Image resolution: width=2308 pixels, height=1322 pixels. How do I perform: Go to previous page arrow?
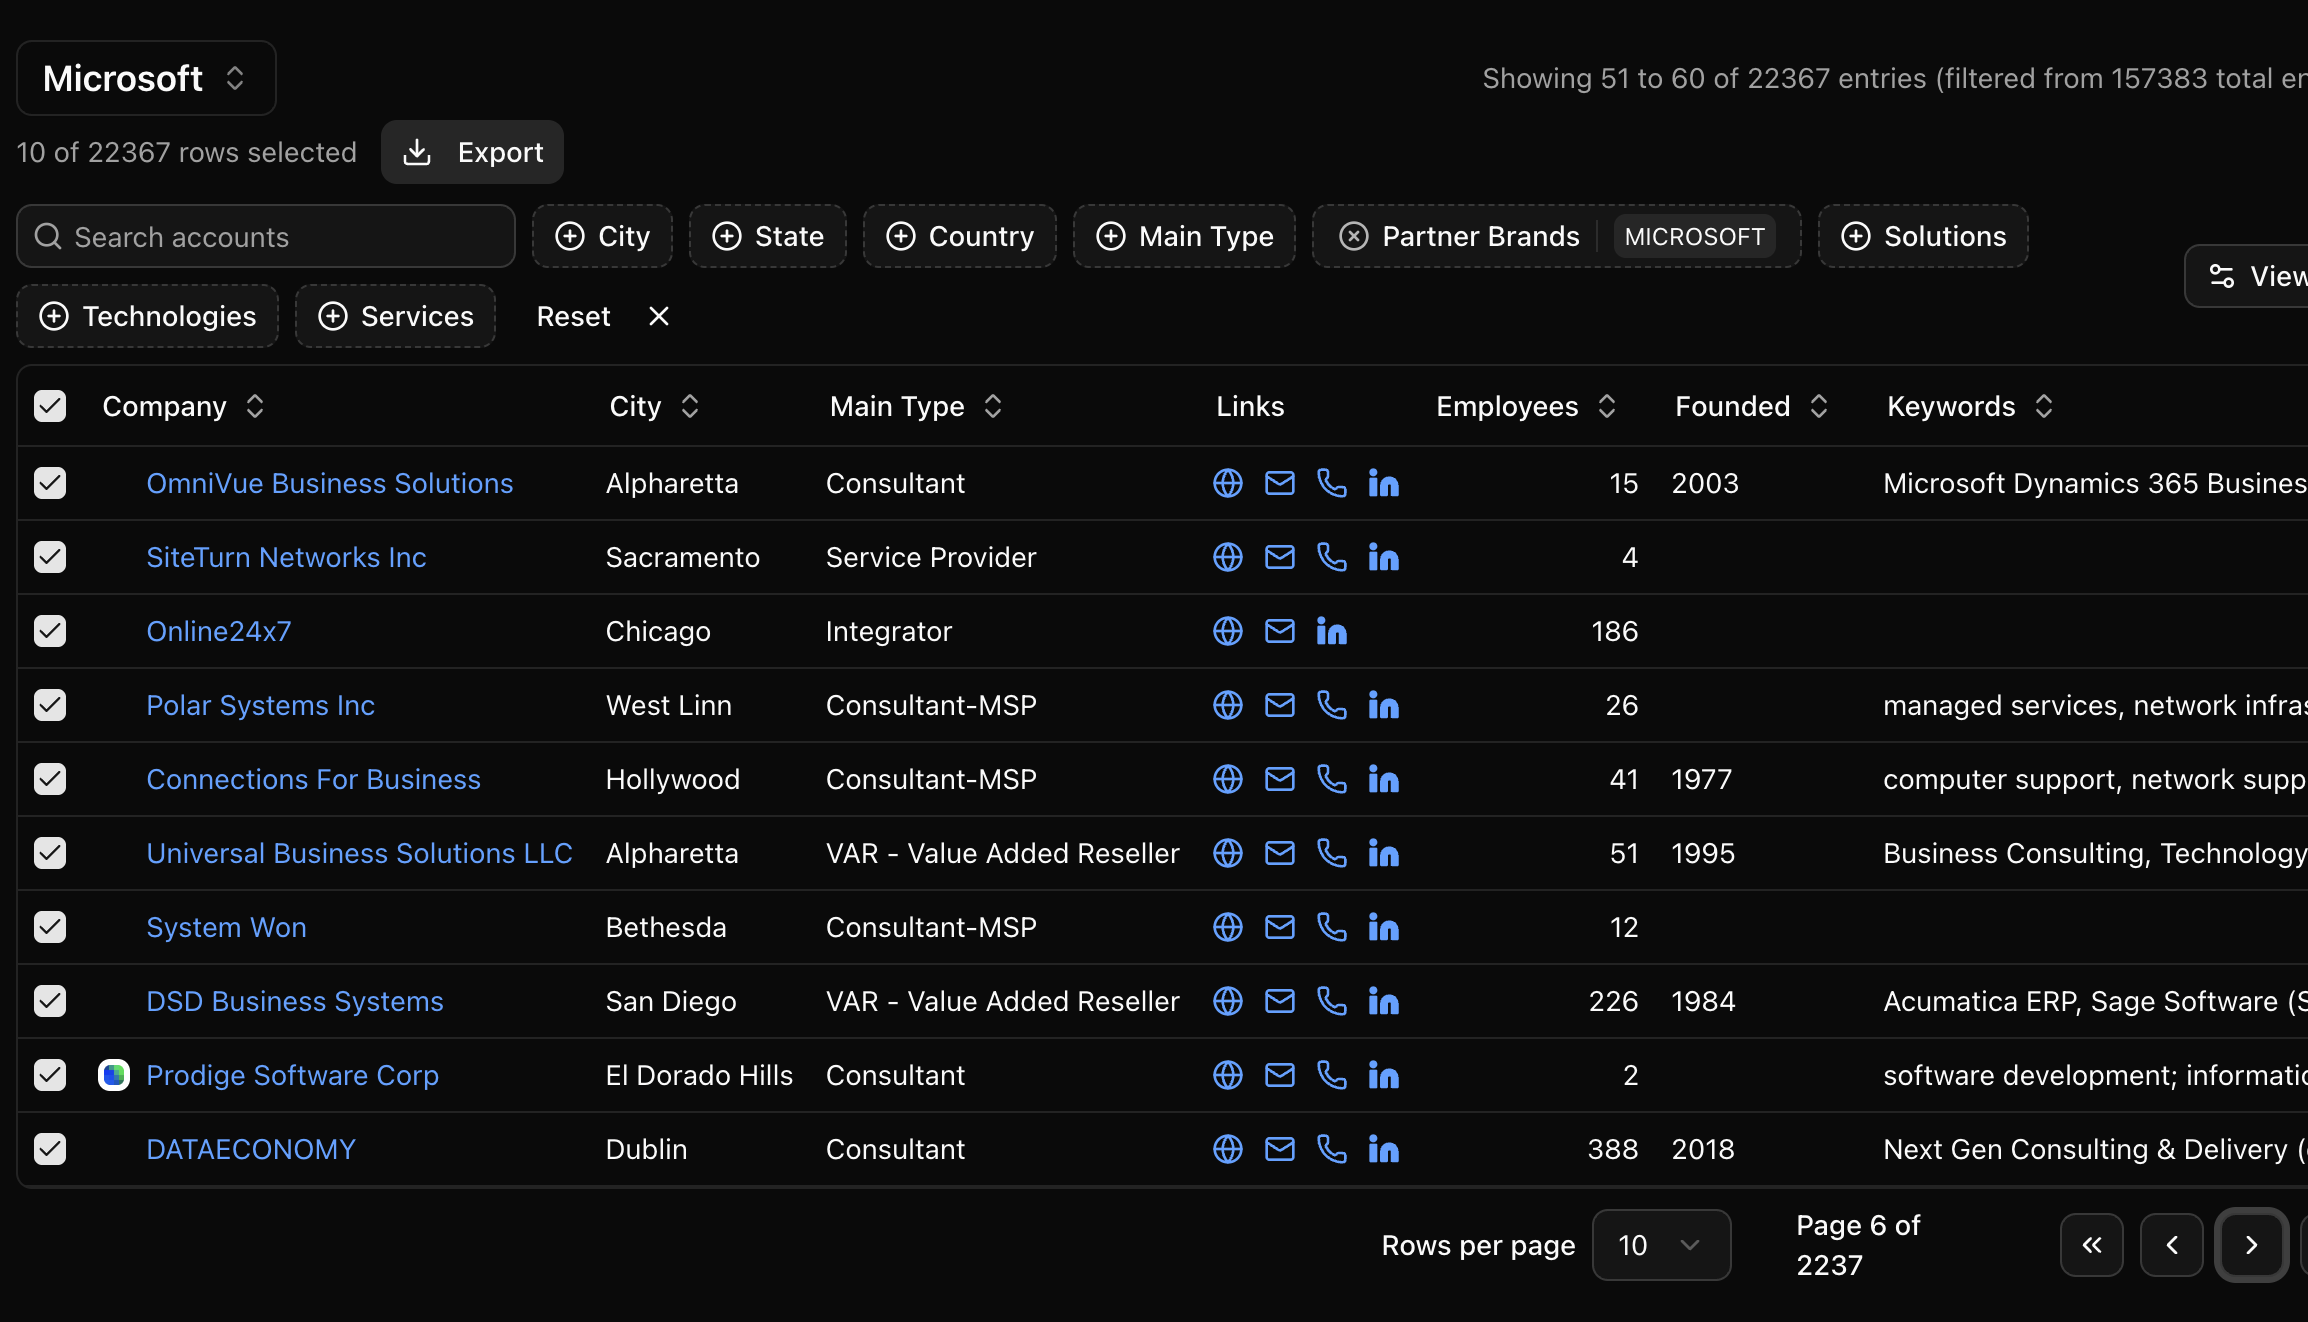click(2171, 1245)
